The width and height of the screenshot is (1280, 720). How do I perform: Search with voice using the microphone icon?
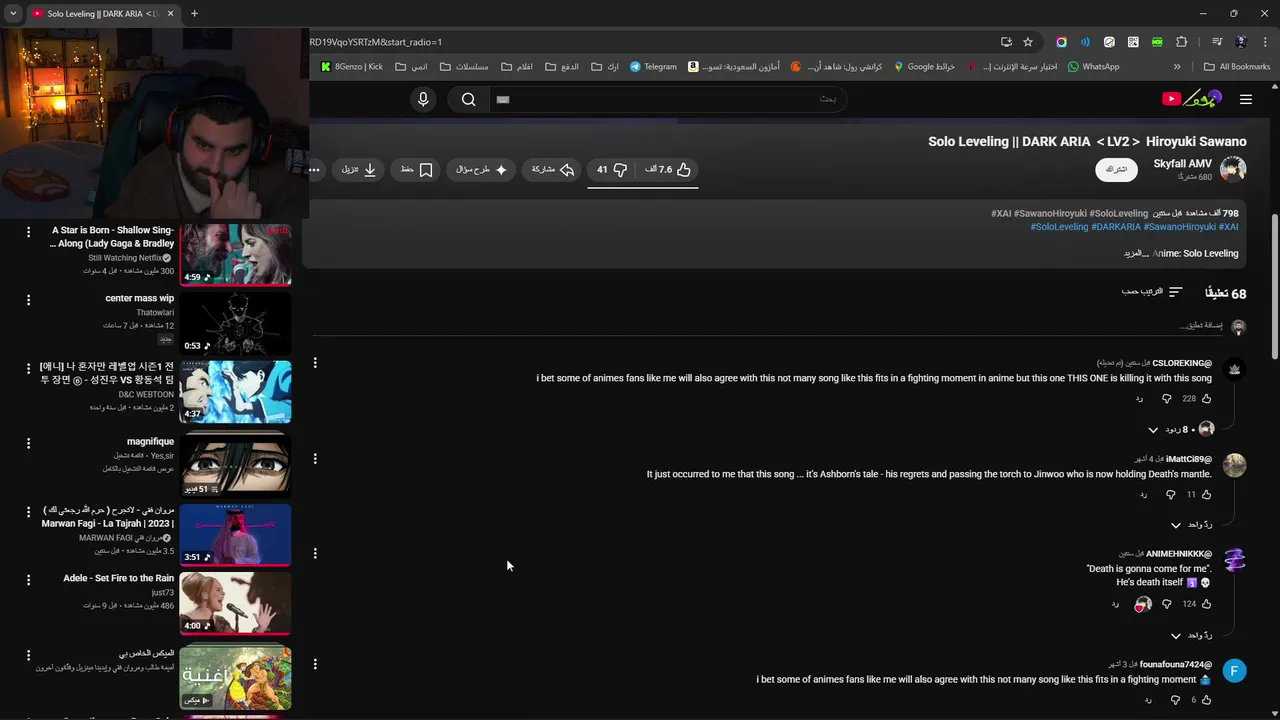pos(423,99)
